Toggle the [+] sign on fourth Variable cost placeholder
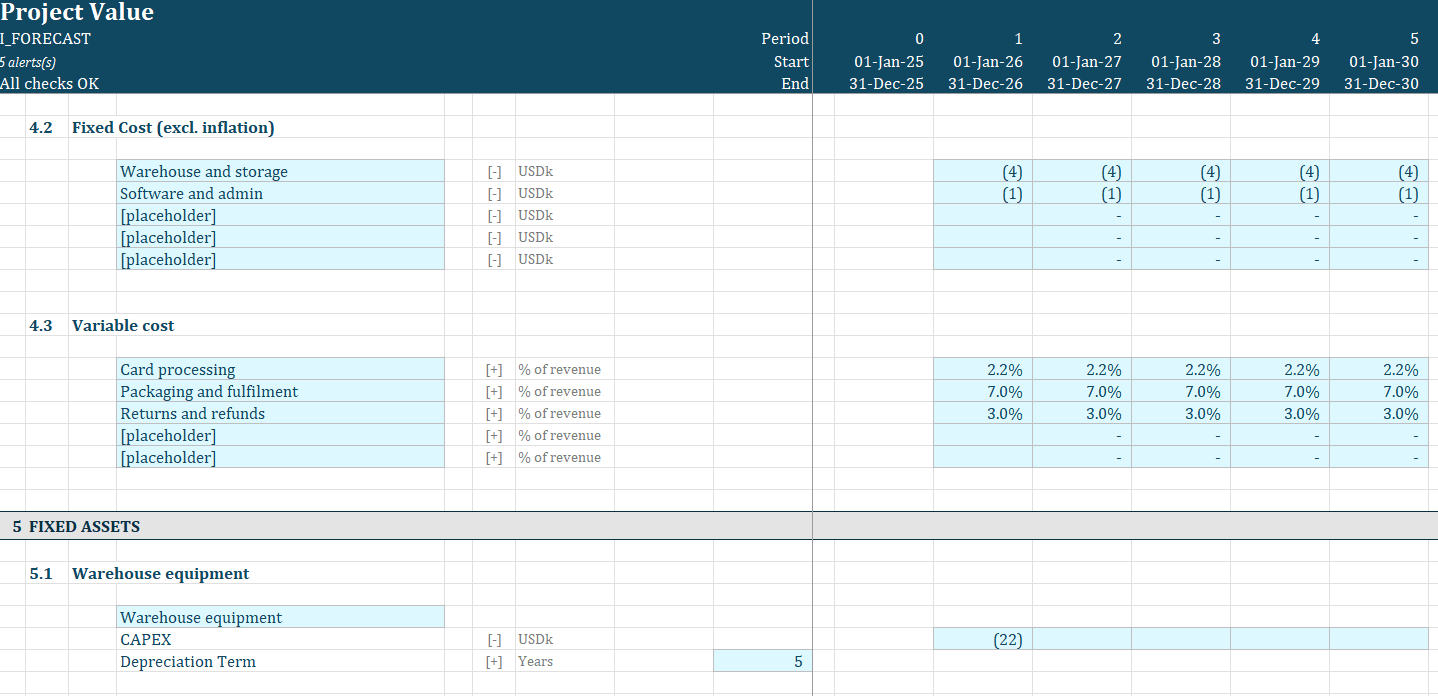This screenshot has height=696, width=1438. 494,435
